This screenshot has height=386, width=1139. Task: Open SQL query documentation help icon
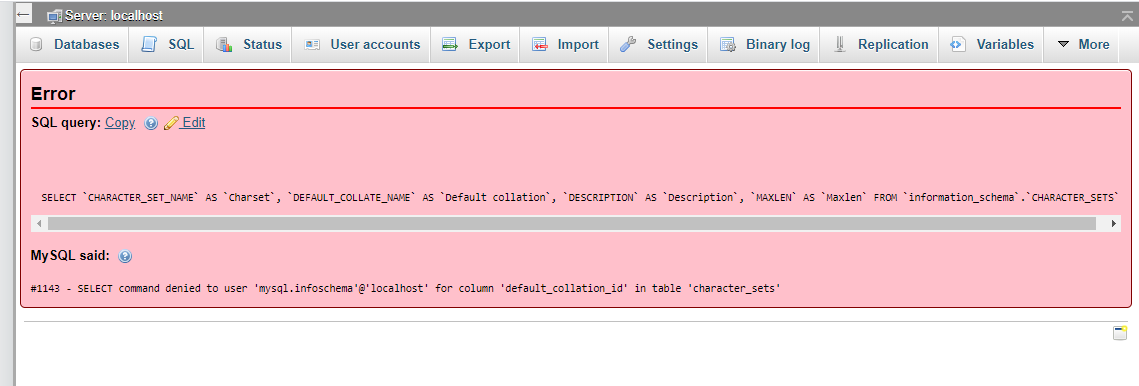click(x=151, y=124)
